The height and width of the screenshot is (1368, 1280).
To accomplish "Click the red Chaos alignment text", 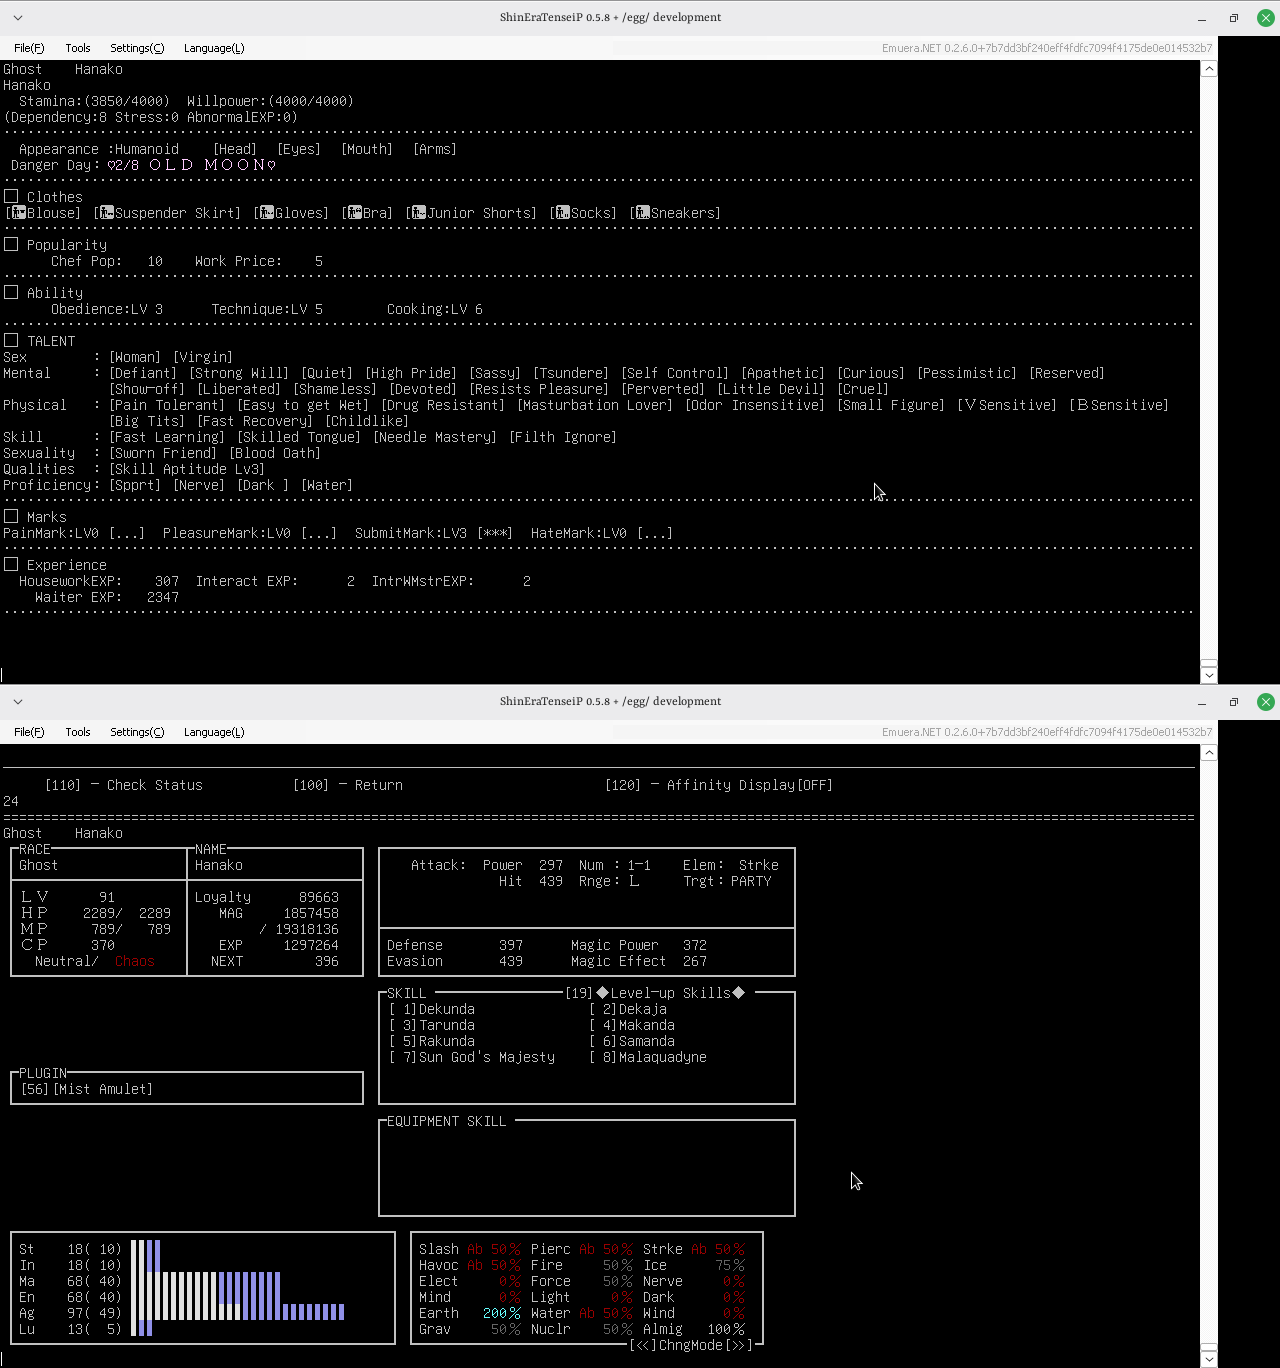I will coord(135,961).
